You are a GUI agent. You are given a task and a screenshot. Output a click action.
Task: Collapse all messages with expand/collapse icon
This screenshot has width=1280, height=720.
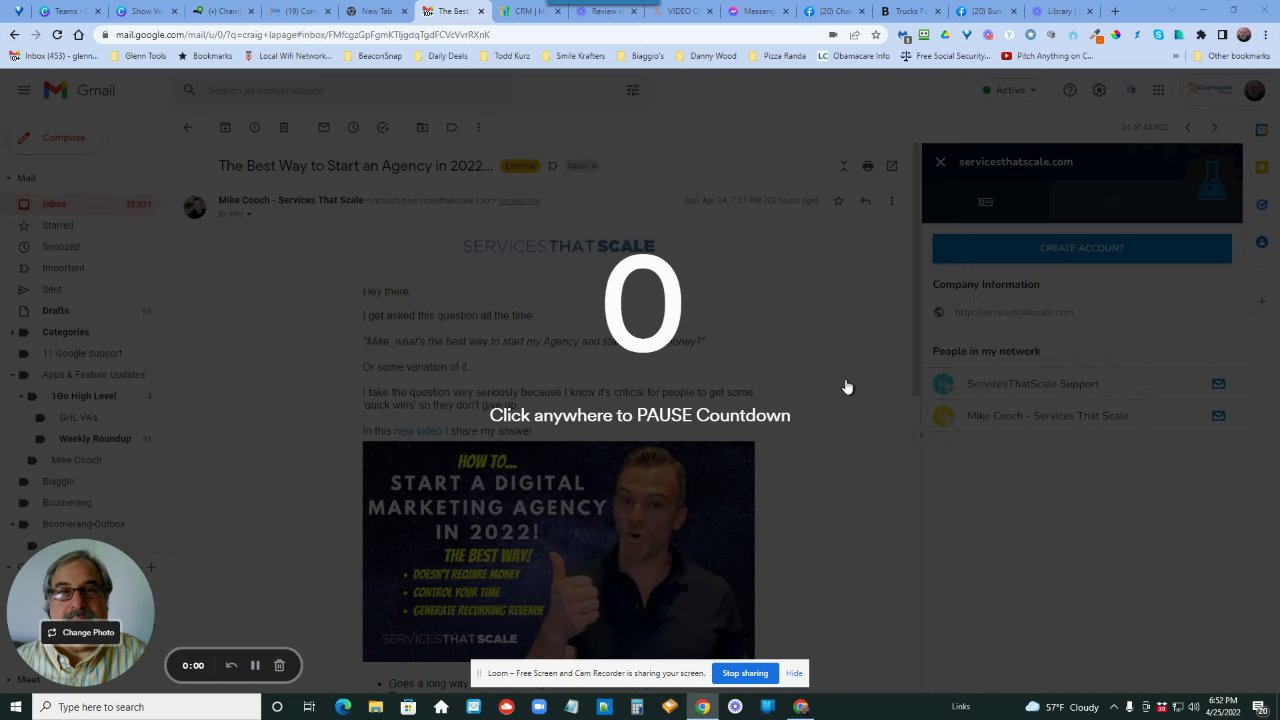843,166
